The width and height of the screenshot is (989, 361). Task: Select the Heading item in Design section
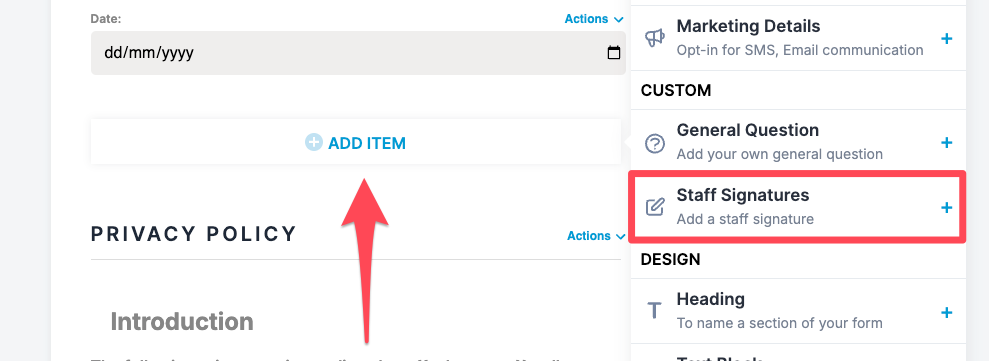click(798, 311)
